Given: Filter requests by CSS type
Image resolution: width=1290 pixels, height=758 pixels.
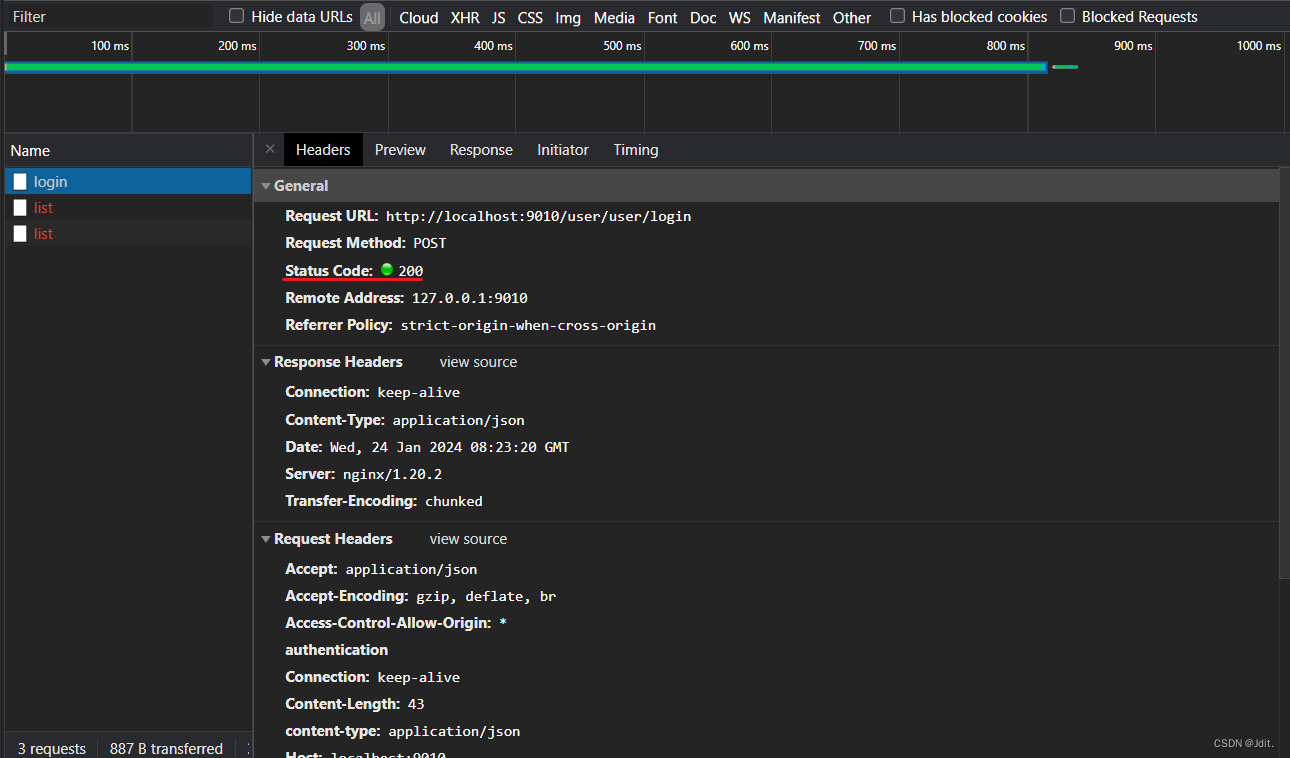Looking at the screenshot, I should [x=530, y=17].
